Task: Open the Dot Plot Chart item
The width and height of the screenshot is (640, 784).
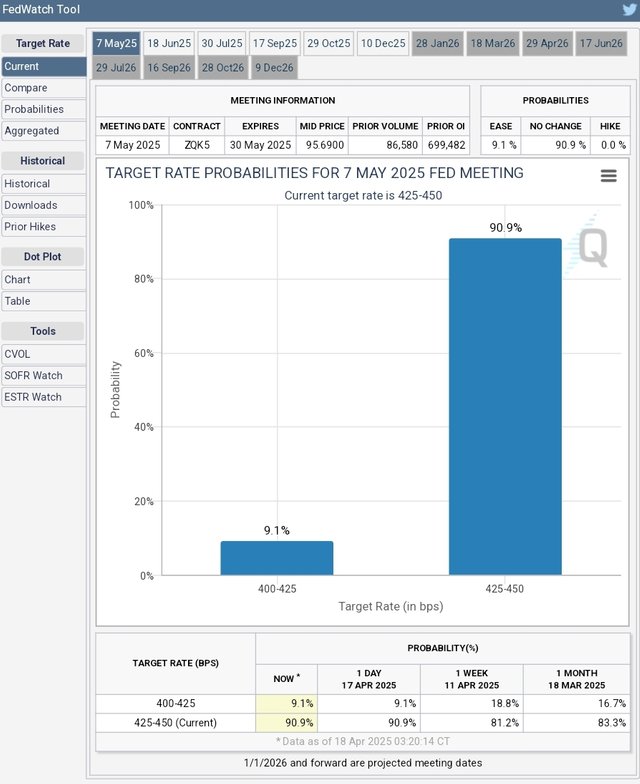Action: pyautogui.click(x=44, y=280)
